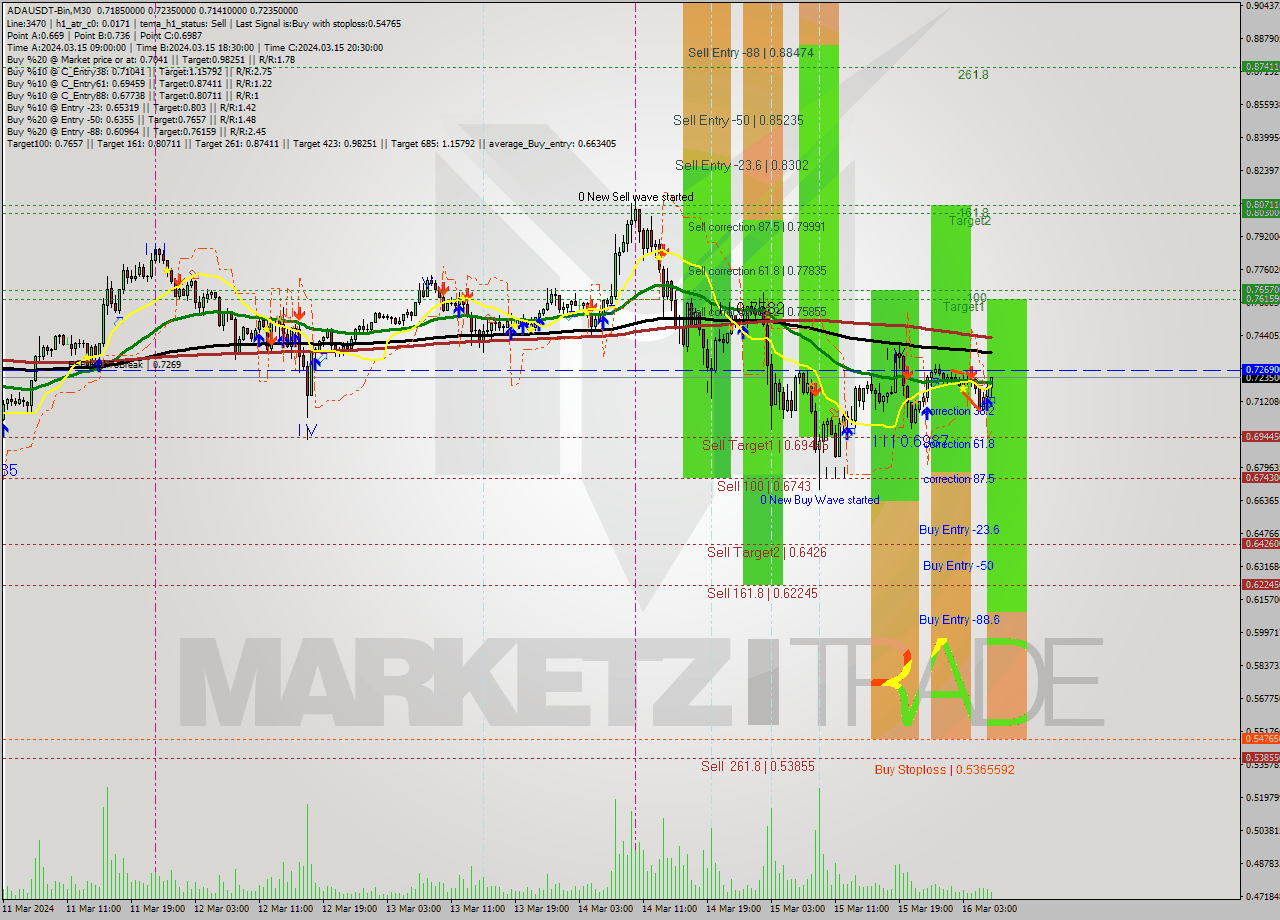Click the '14 Mar 19:00' time axis label
Image resolution: width=1280 pixels, height=920 pixels.
pos(733,909)
